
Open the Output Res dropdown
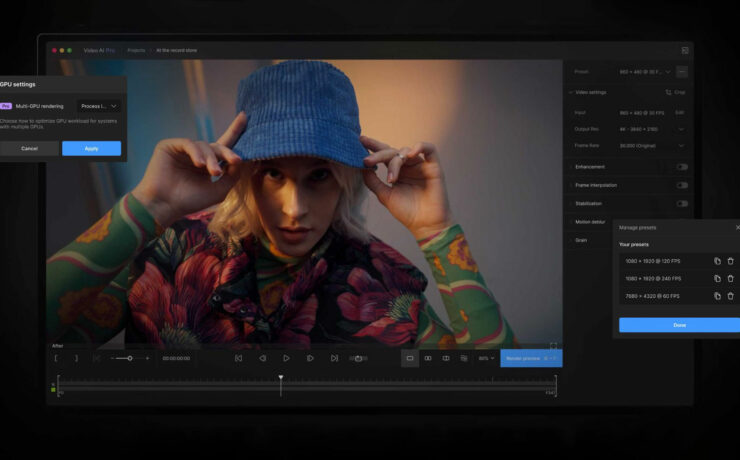point(651,129)
